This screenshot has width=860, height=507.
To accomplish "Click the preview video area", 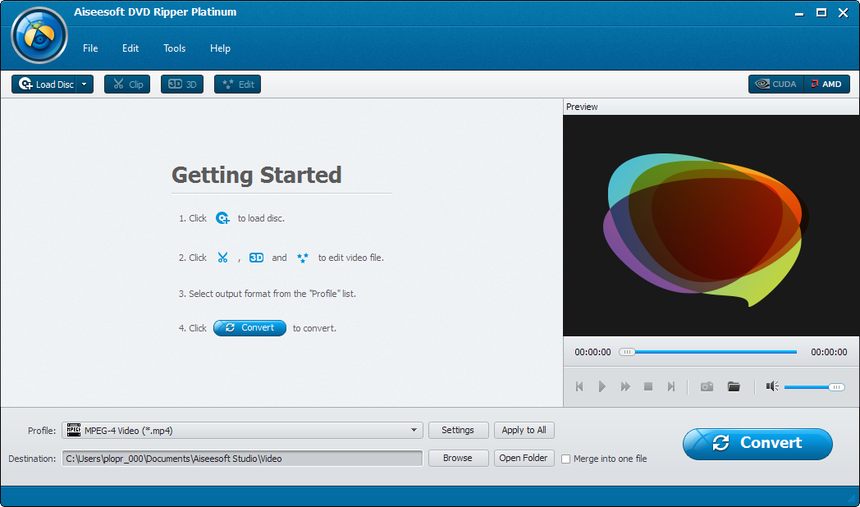I will (x=711, y=226).
